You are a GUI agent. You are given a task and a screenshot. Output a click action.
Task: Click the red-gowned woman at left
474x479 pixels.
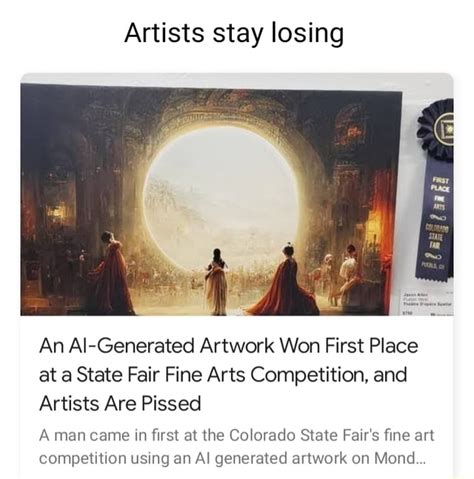(112, 273)
